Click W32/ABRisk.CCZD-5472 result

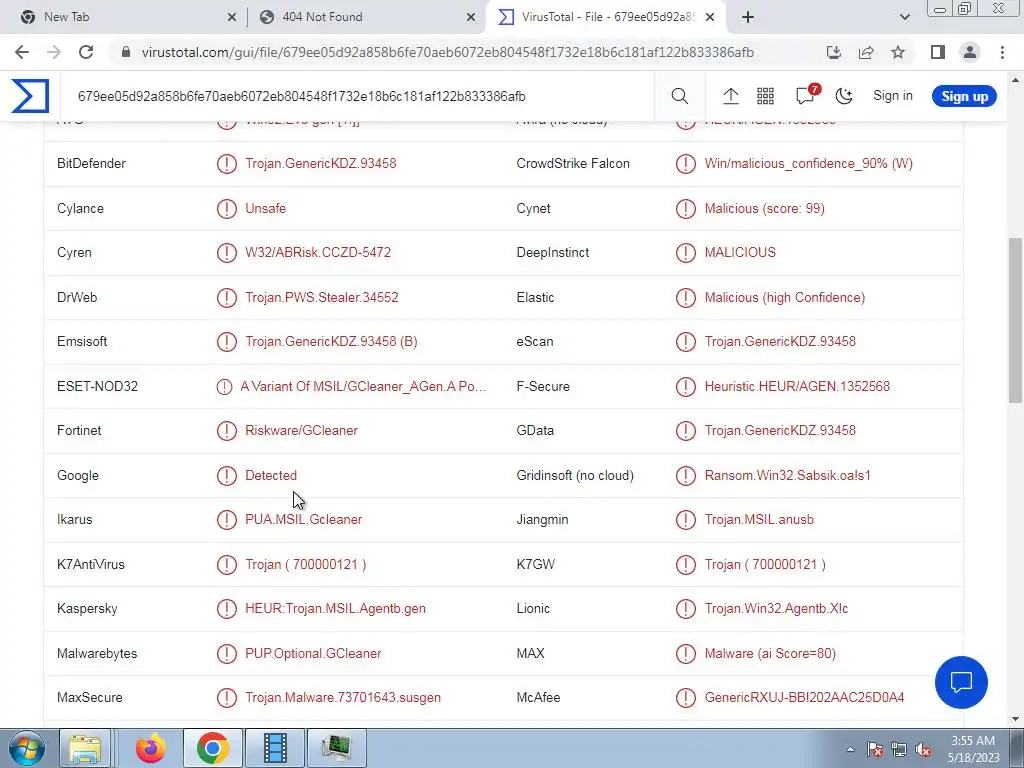pyautogui.click(x=317, y=252)
